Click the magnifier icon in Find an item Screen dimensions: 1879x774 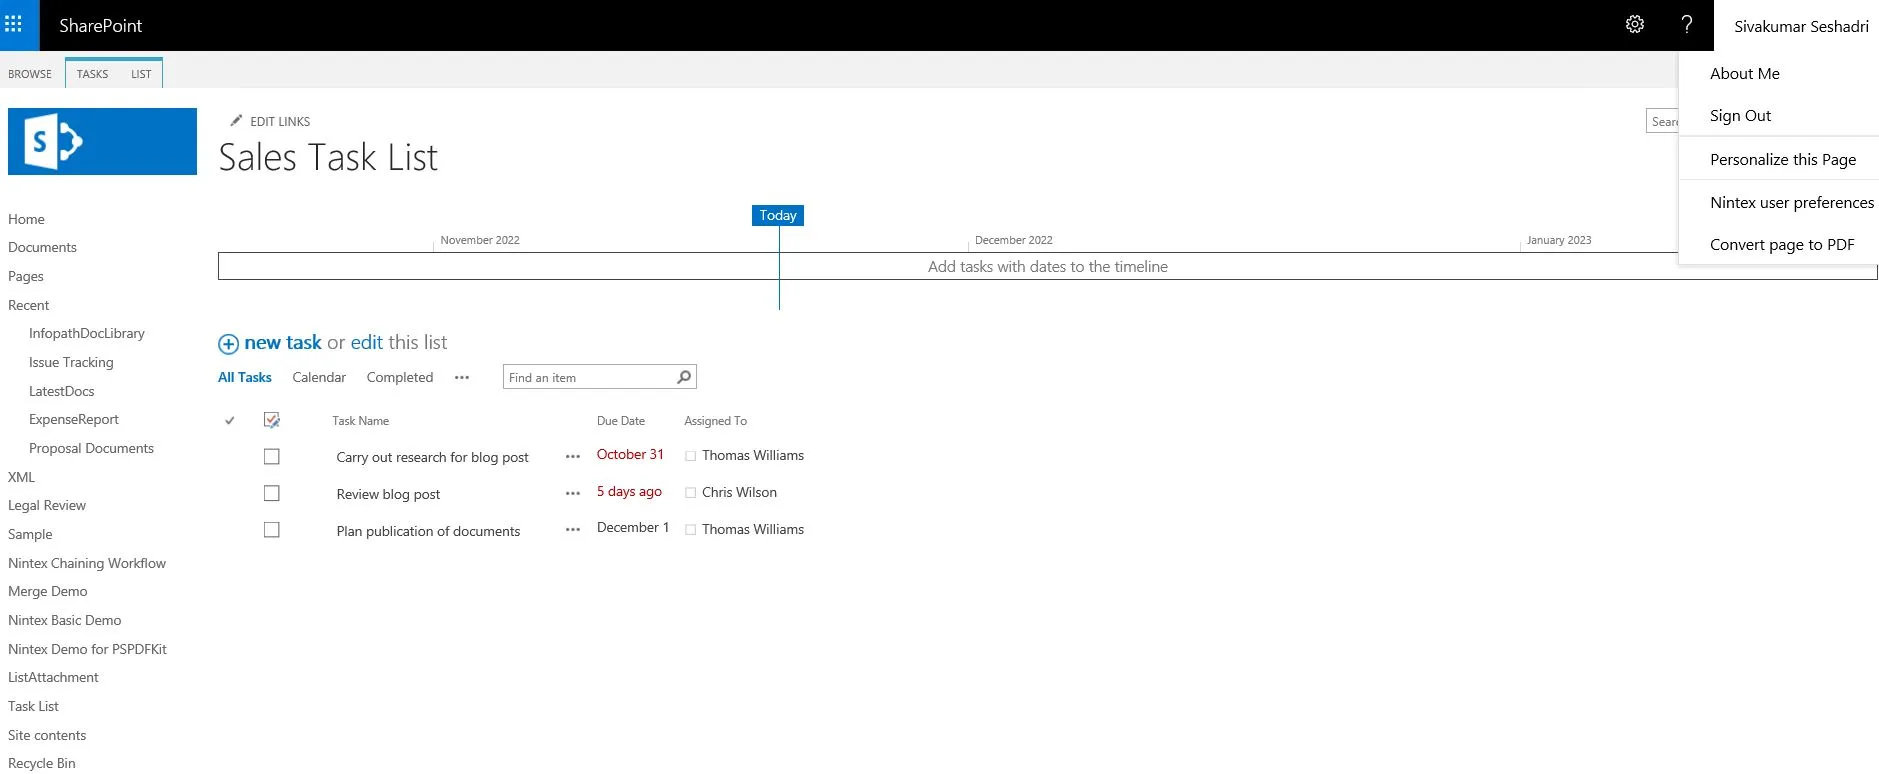pos(684,377)
